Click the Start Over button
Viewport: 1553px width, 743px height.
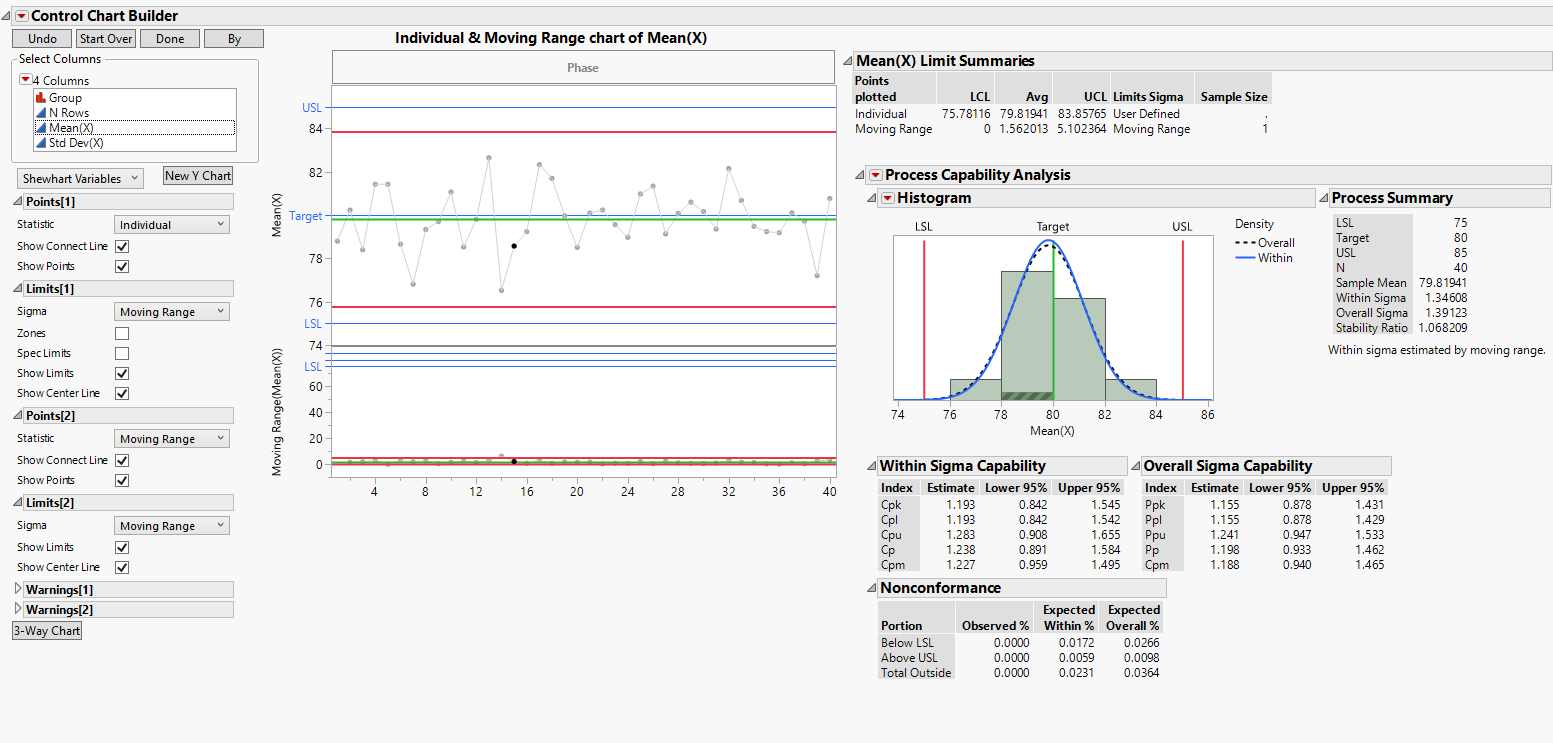coord(106,39)
